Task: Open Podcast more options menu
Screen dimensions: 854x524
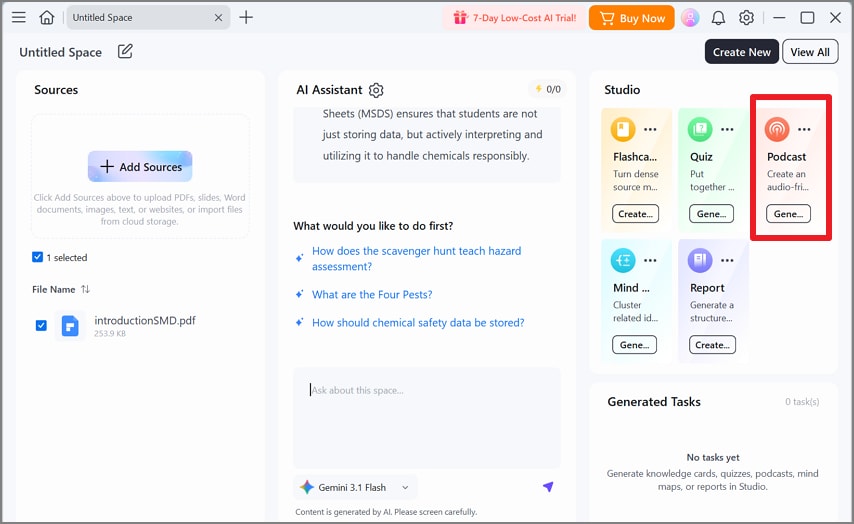Action: (x=804, y=129)
